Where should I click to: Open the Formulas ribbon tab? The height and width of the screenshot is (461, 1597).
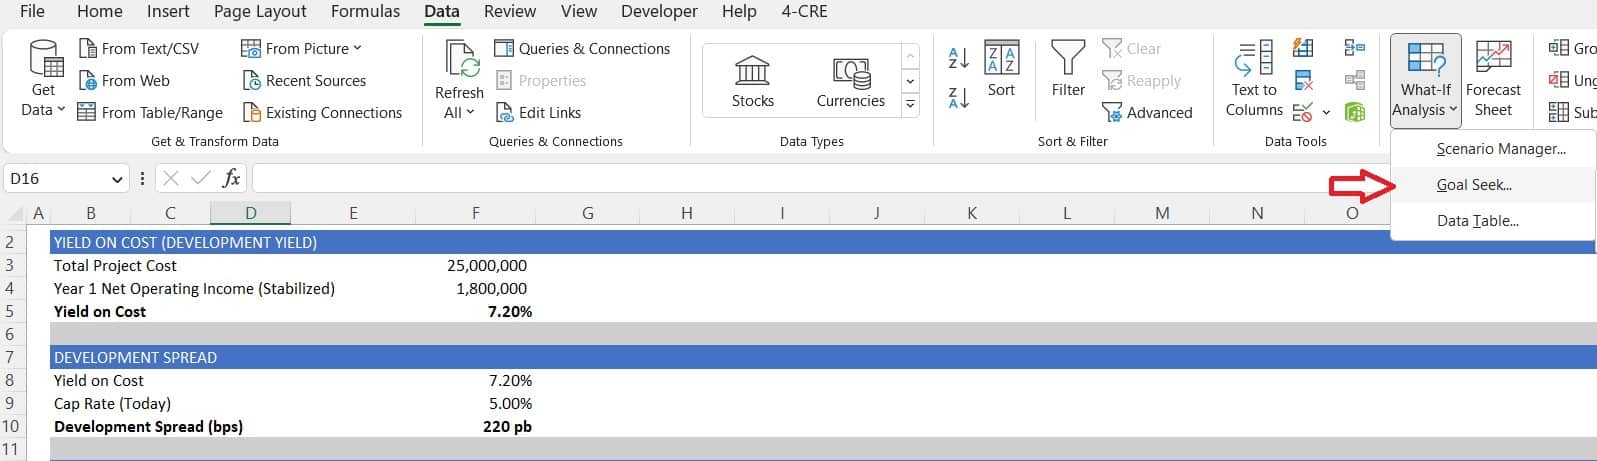[365, 12]
